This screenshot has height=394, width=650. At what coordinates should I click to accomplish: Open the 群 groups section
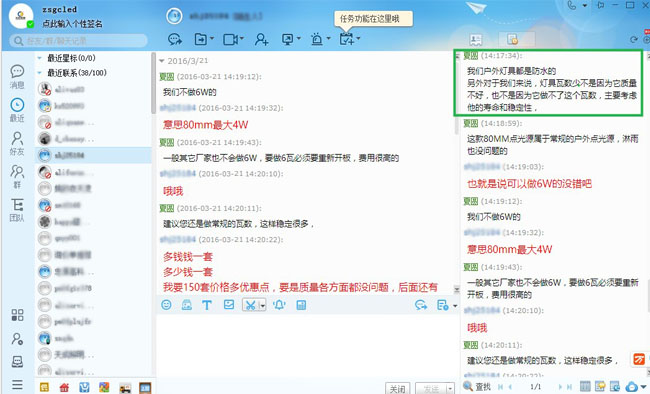click(17, 176)
